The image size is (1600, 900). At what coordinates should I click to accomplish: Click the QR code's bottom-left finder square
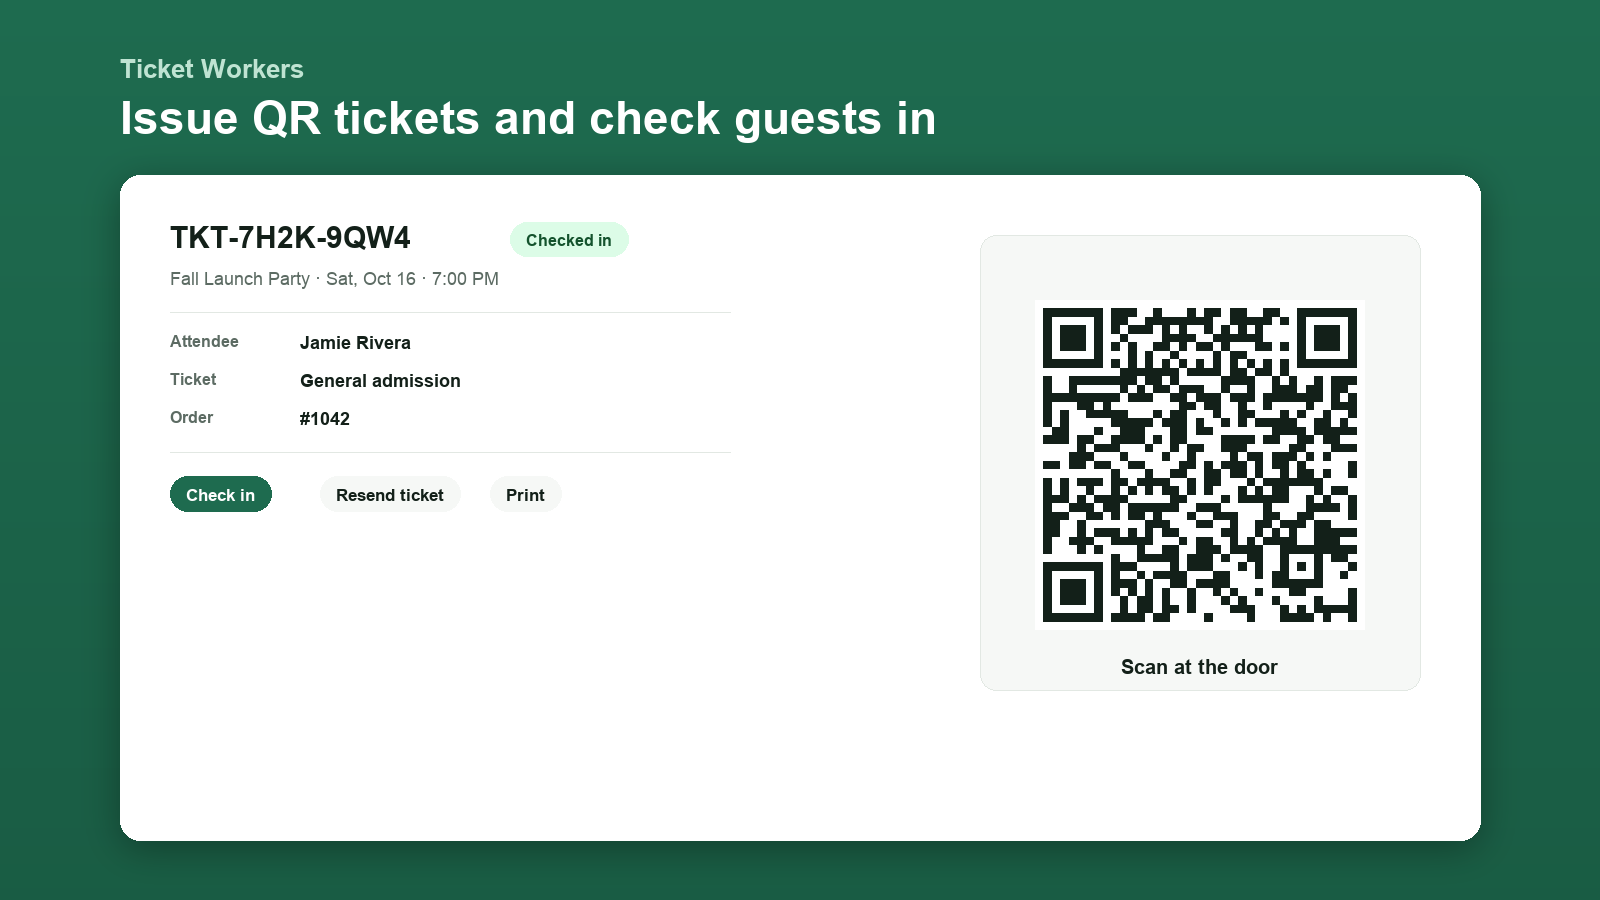(1073, 592)
